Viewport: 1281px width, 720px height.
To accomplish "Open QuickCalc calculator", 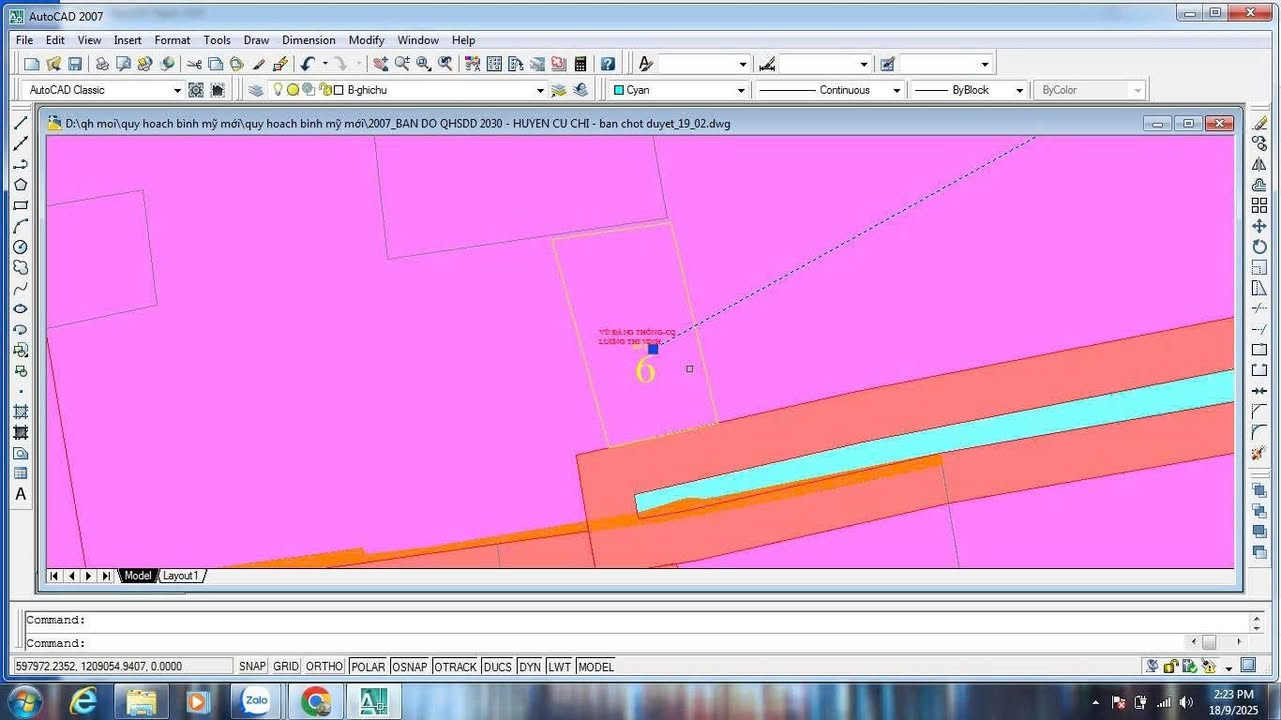I will tap(581, 63).
